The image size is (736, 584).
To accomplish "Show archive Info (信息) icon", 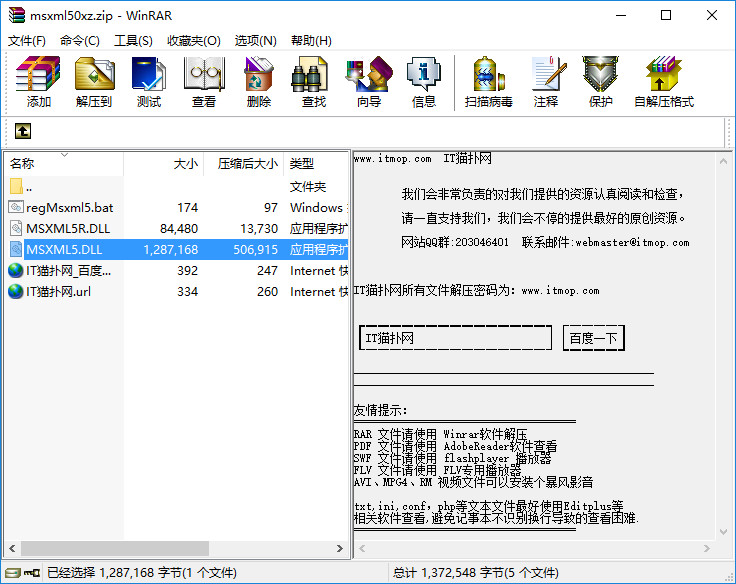I will pos(424,74).
